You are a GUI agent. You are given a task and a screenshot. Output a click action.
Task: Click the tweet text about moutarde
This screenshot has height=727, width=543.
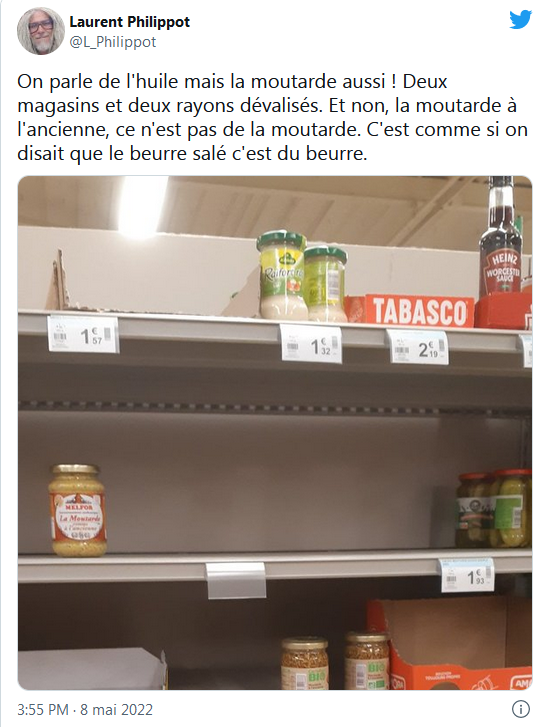(x=272, y=117)
